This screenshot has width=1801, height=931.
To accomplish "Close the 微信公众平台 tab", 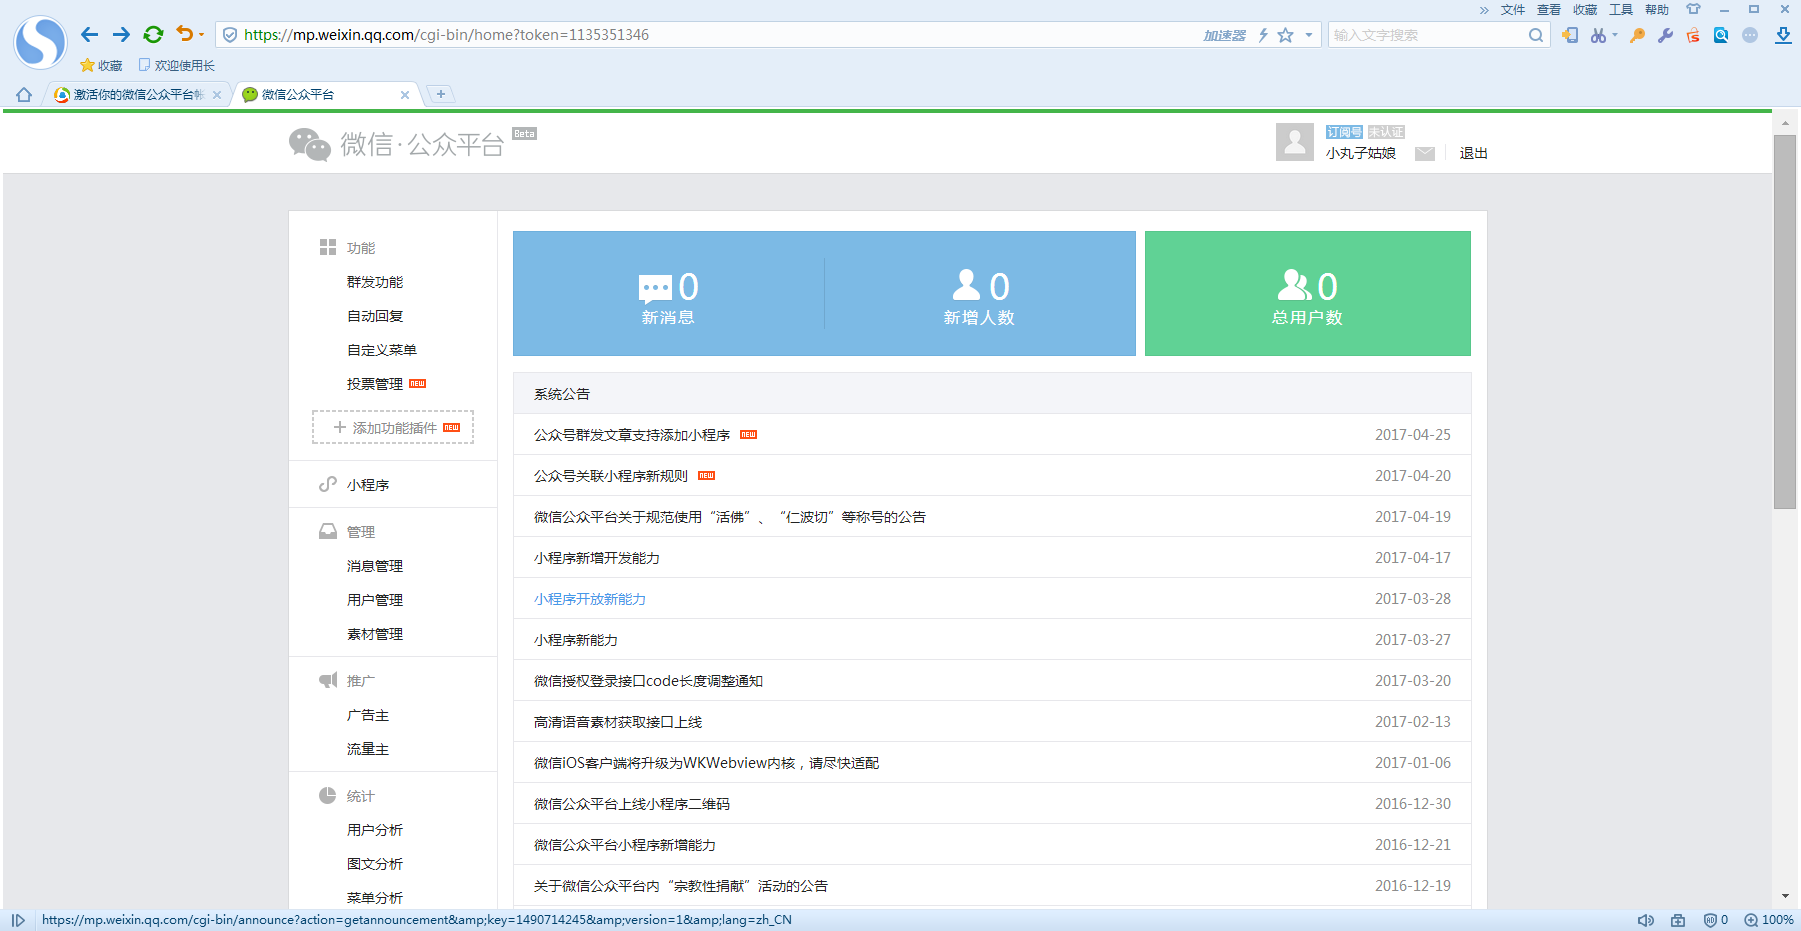I will [405, 95].
